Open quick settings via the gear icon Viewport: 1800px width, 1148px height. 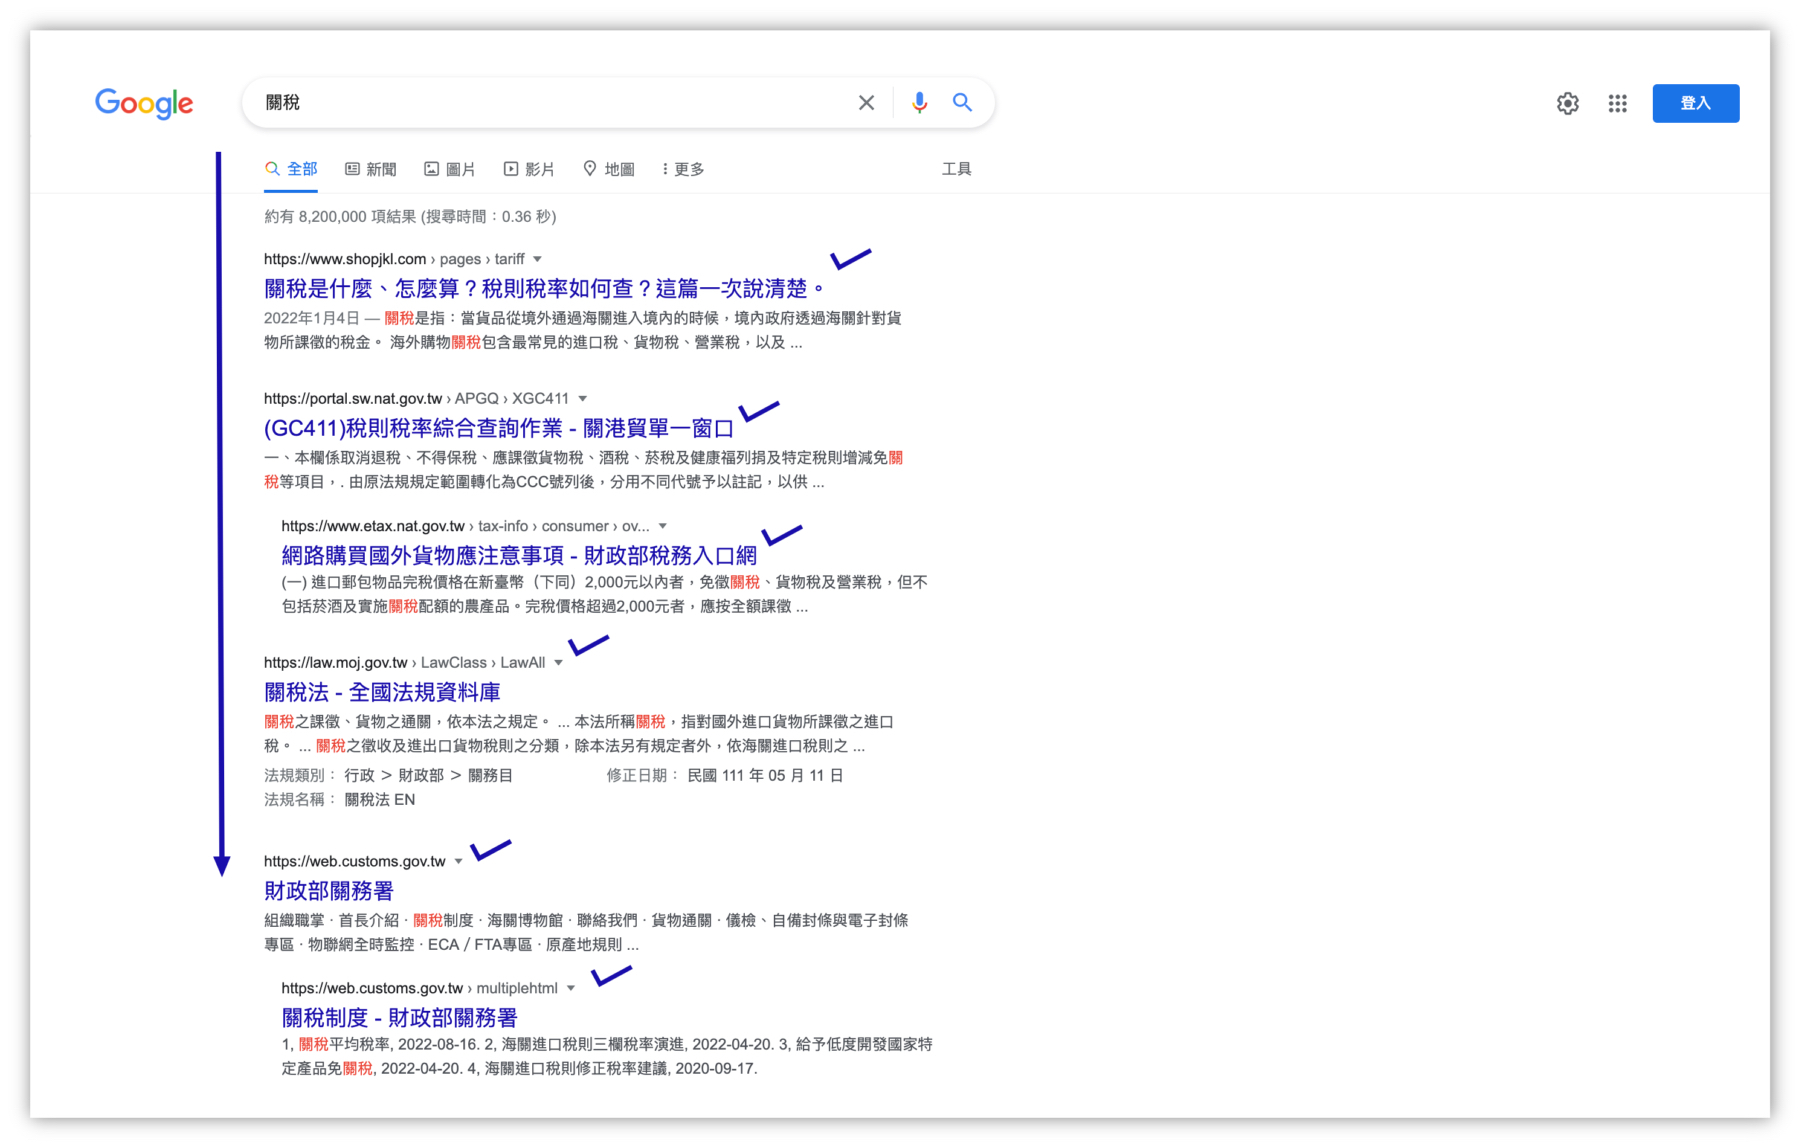1568,103
